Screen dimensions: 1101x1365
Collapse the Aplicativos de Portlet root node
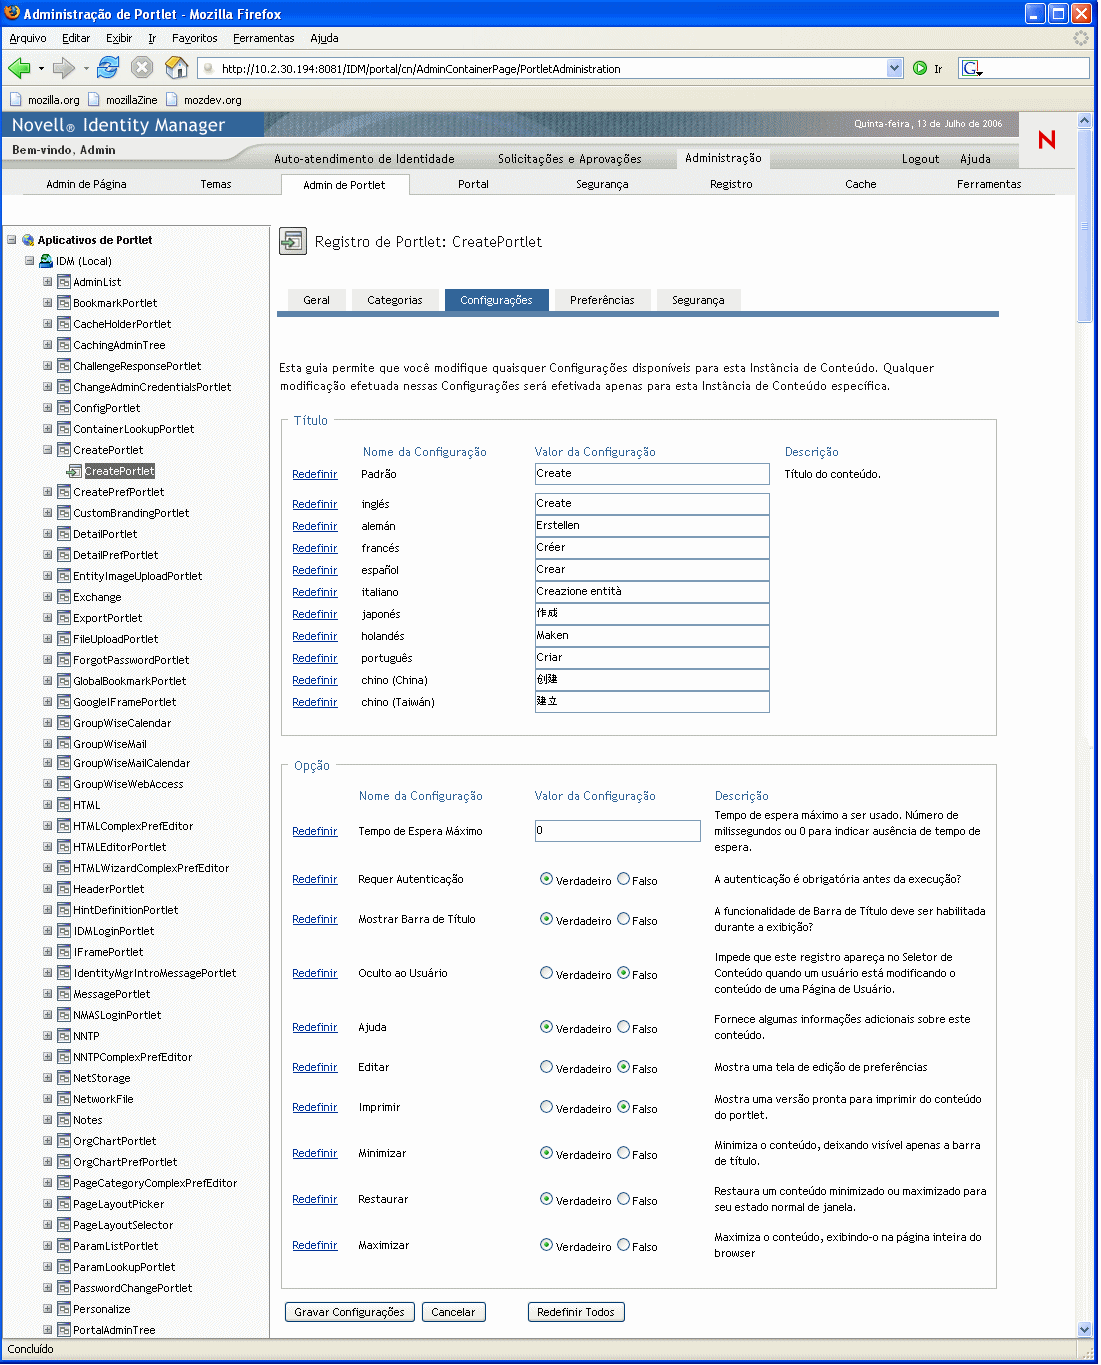[12, 240]
